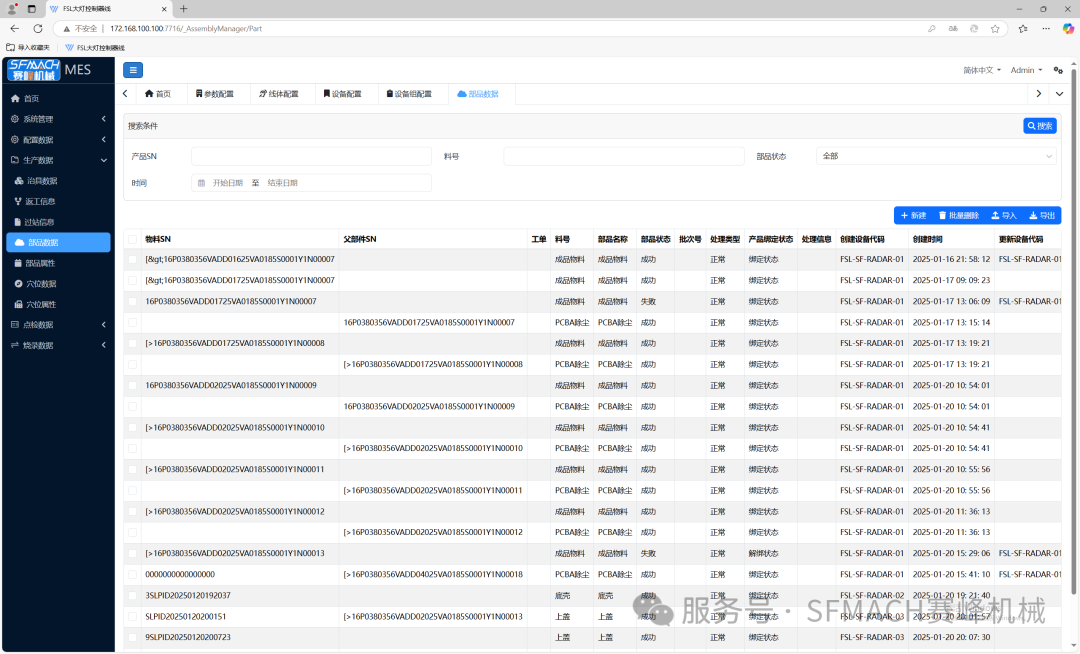Click the blue 搜索 search button
Image resolution: width=1080 pixels, height=654 pixels.
coord(1039,126)
